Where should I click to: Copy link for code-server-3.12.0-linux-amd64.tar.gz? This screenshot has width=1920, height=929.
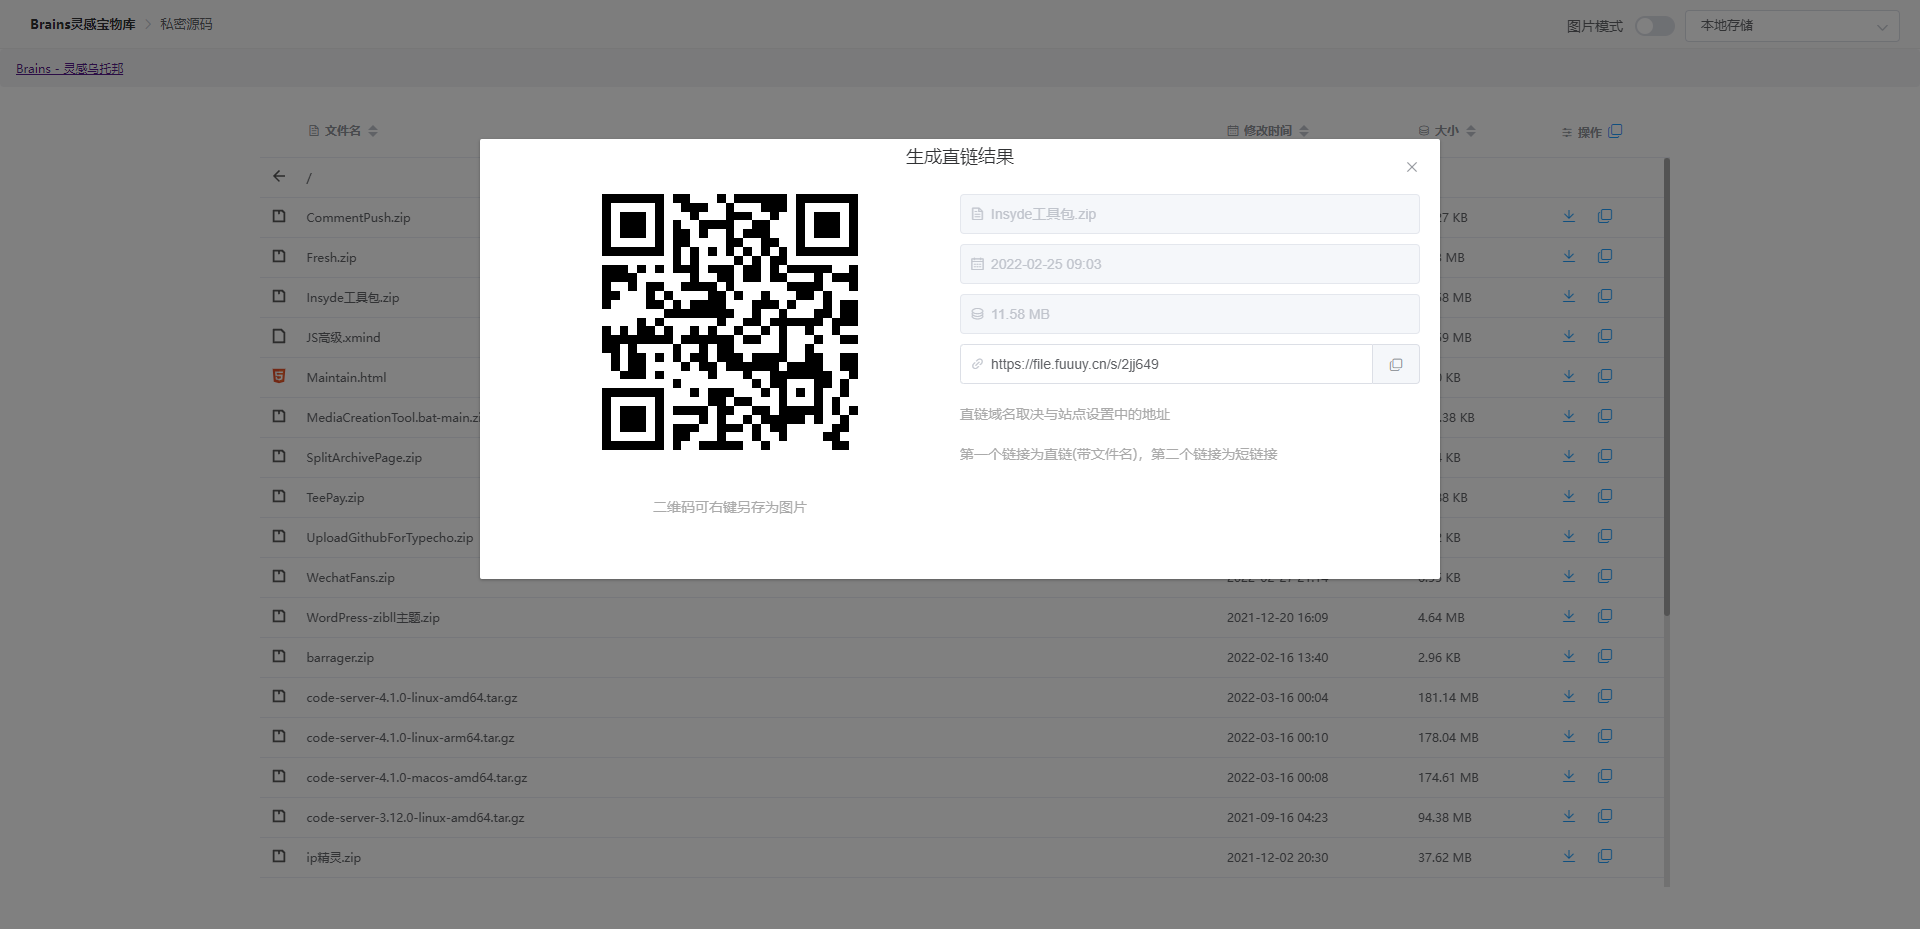1605,816
